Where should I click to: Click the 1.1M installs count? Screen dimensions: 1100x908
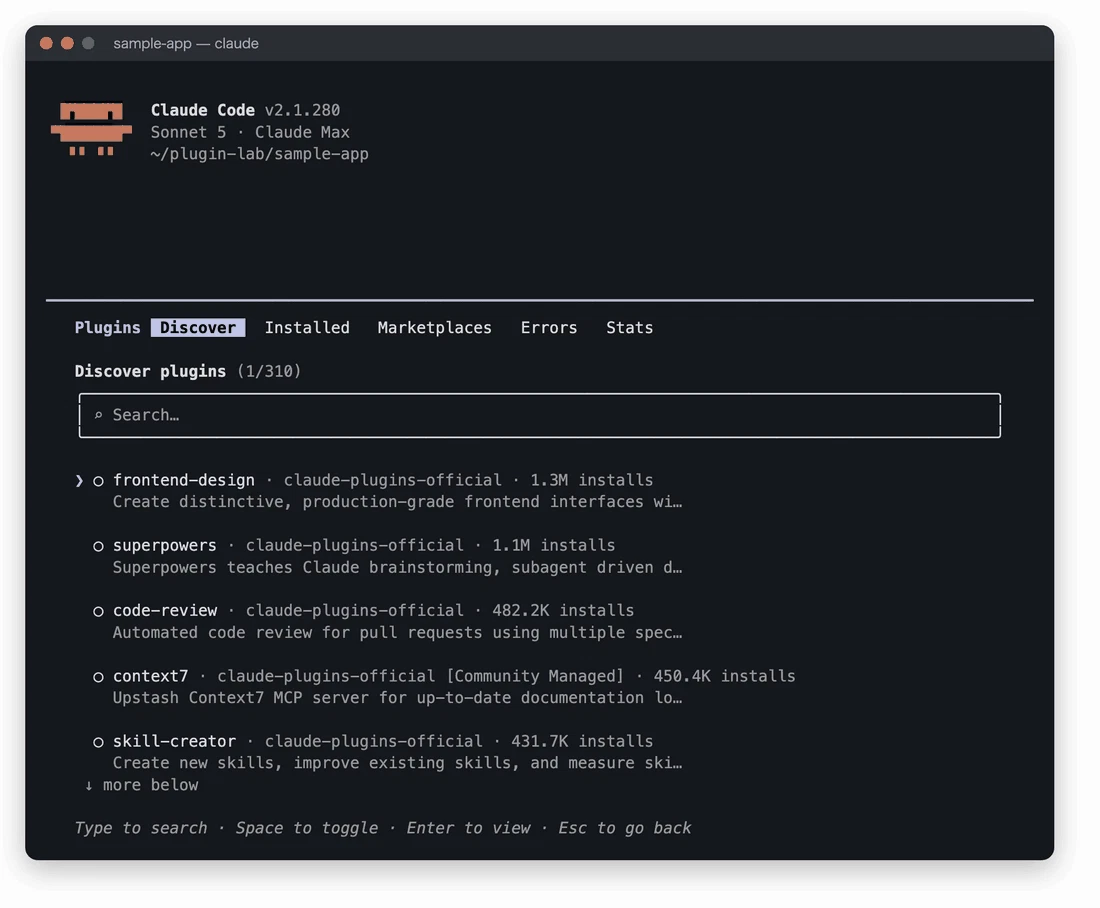coord(554,545)
